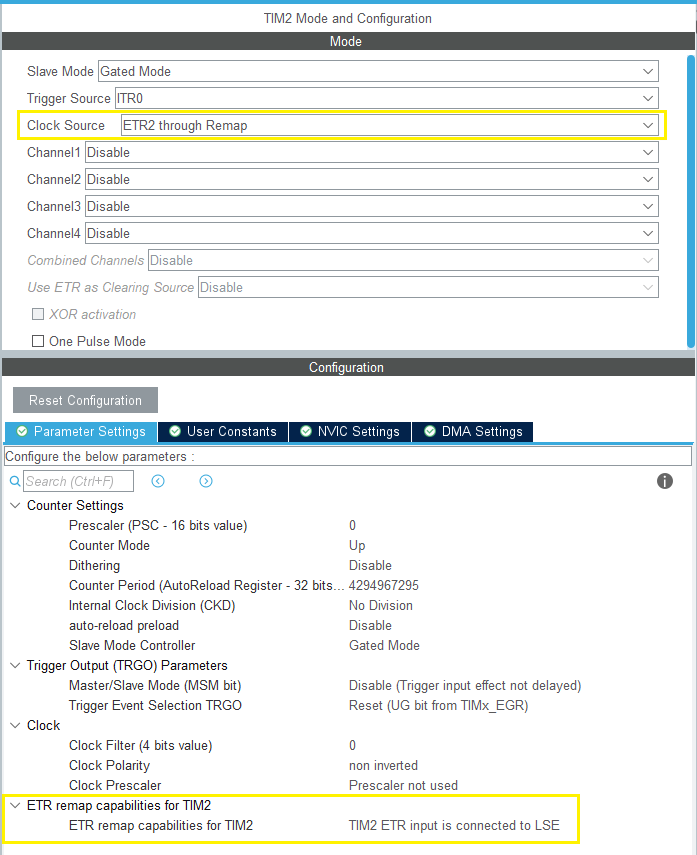Select Internal Clock Division No Division value
This screenshot has width=697, height=855.
tap(381, 605)
